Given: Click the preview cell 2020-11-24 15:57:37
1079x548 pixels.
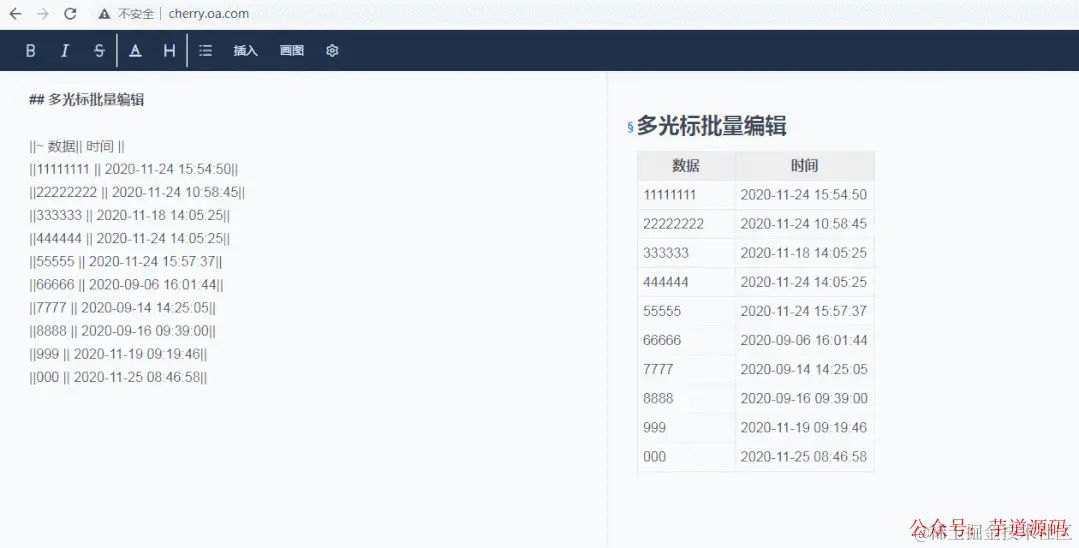Looking at the screenshot, I should pyautogui.click(x=804, y=311).
